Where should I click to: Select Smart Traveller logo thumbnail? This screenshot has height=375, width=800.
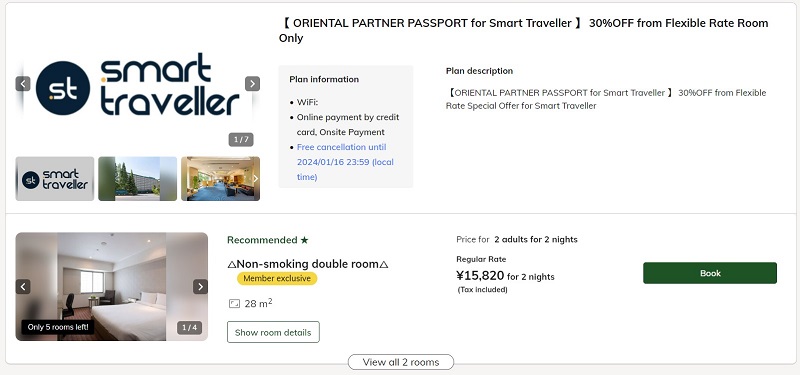[x=55, y=179]
